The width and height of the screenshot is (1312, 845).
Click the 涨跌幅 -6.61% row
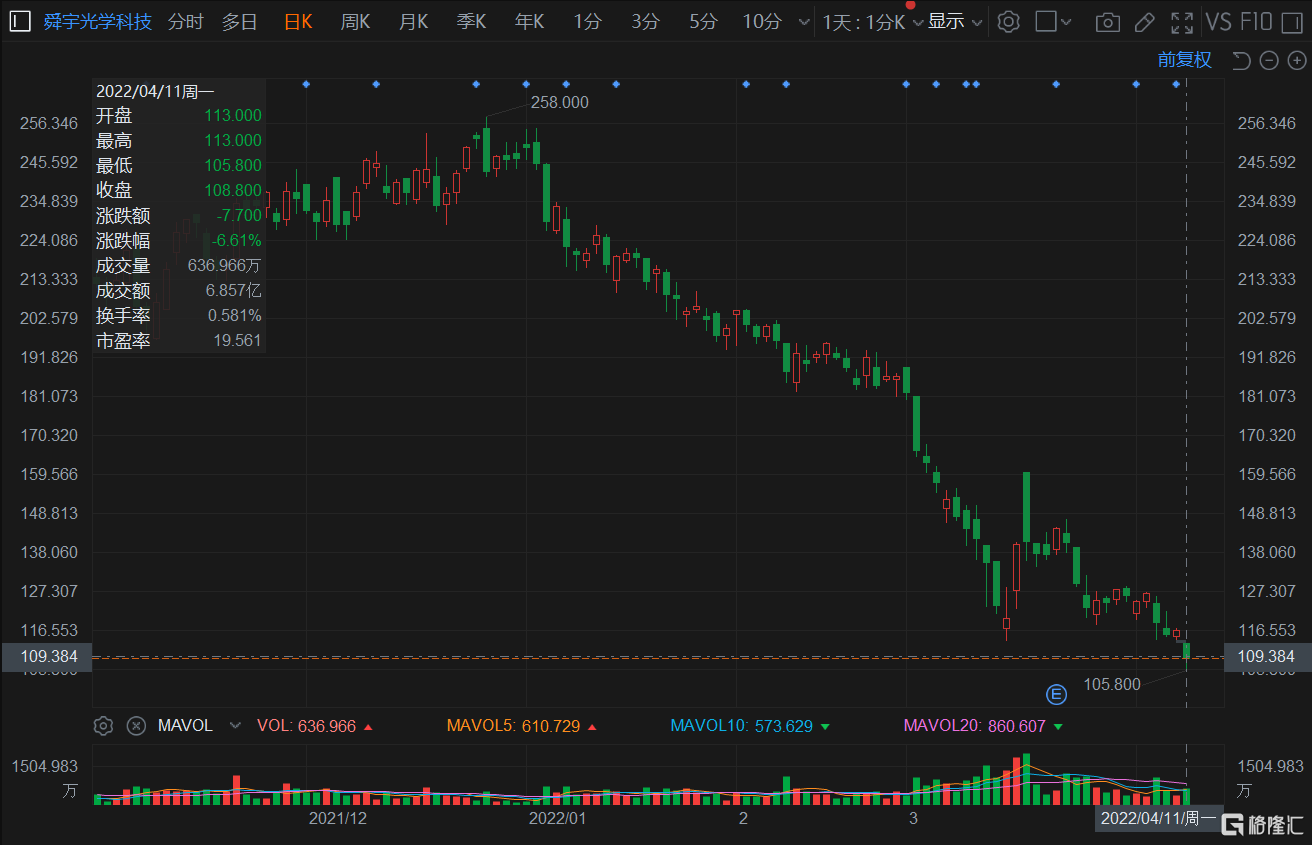tap(179, 240)
